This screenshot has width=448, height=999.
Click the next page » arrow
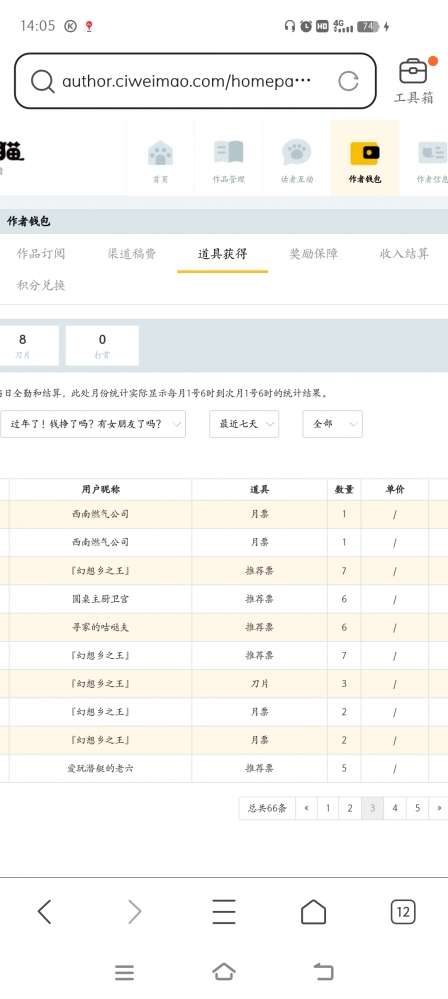point(439,808)
